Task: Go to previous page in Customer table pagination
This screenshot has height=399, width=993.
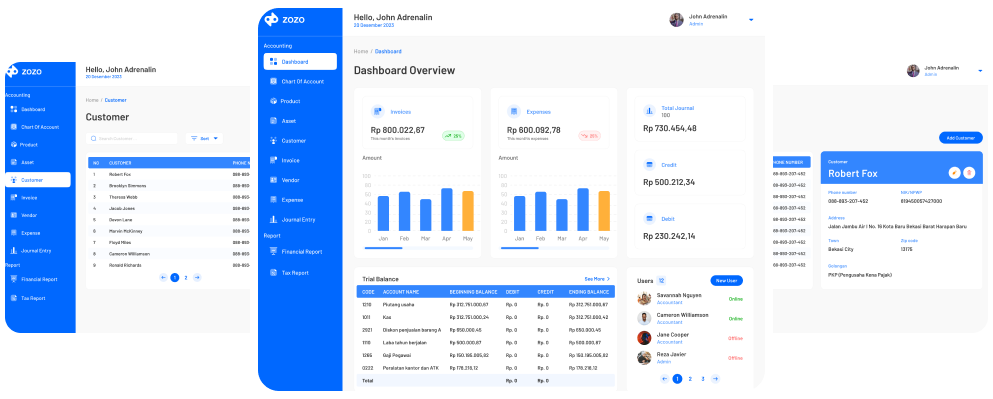Action: pyautogui.click(x=163, y=277)
